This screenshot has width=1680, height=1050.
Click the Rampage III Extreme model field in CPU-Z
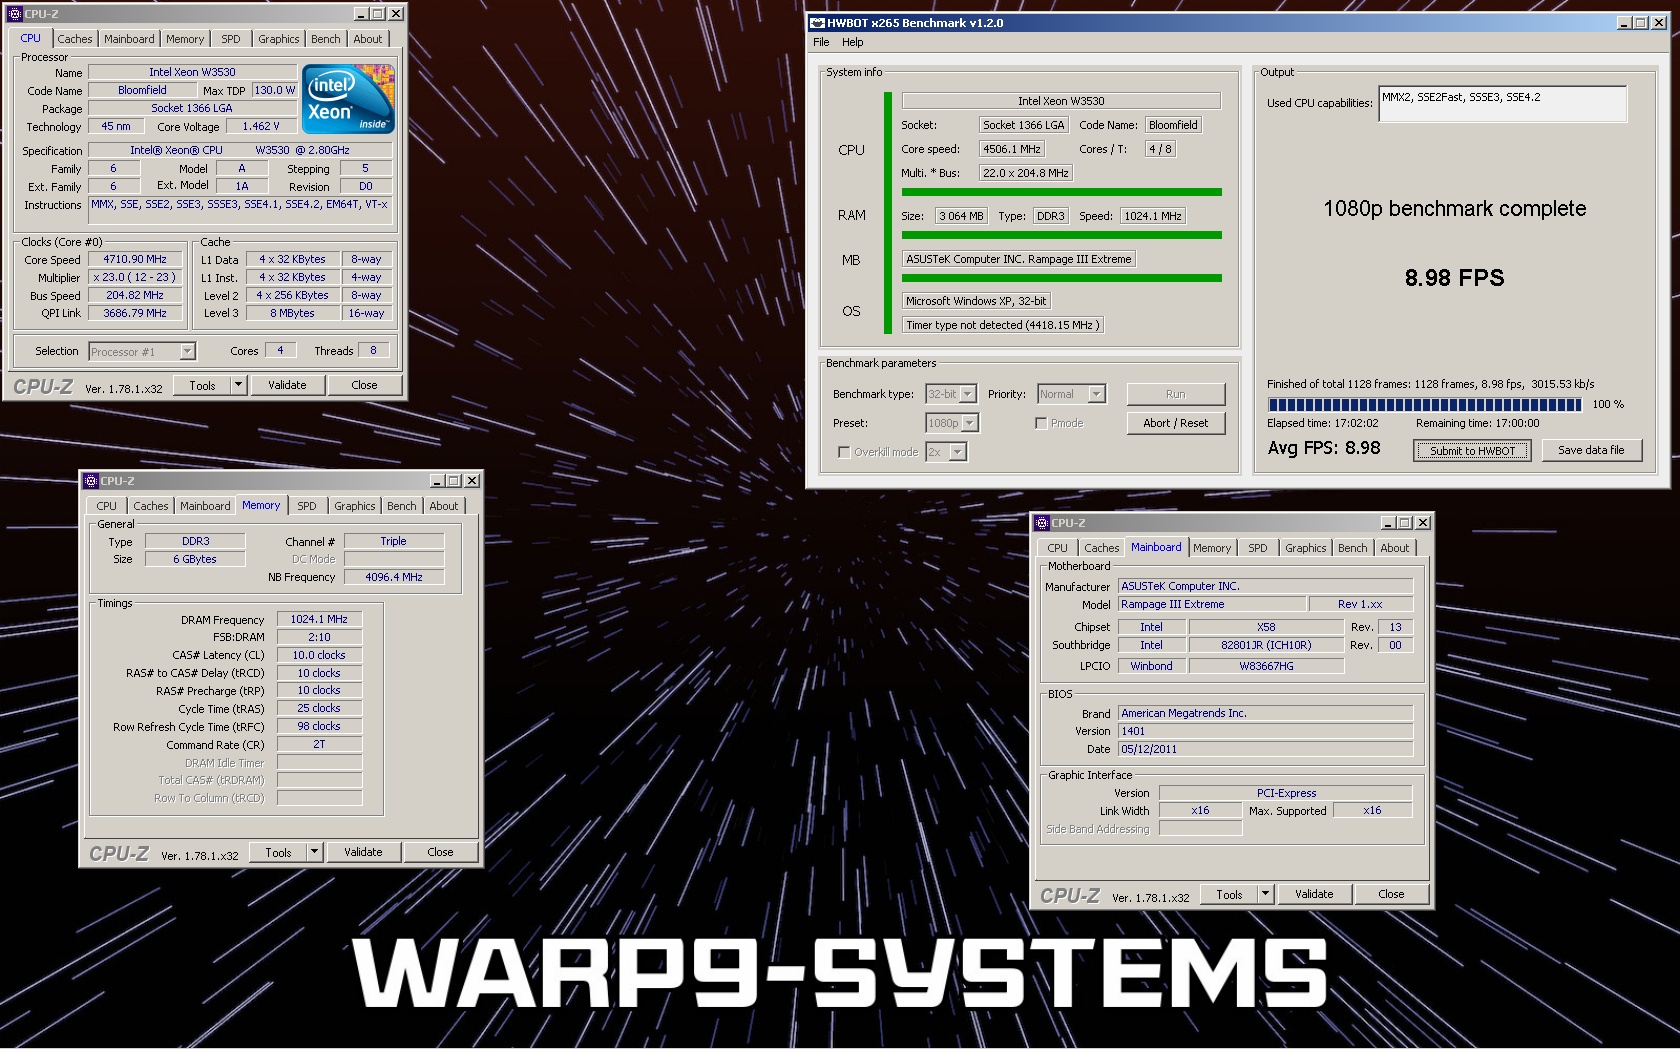click(x=1212, y=604)
